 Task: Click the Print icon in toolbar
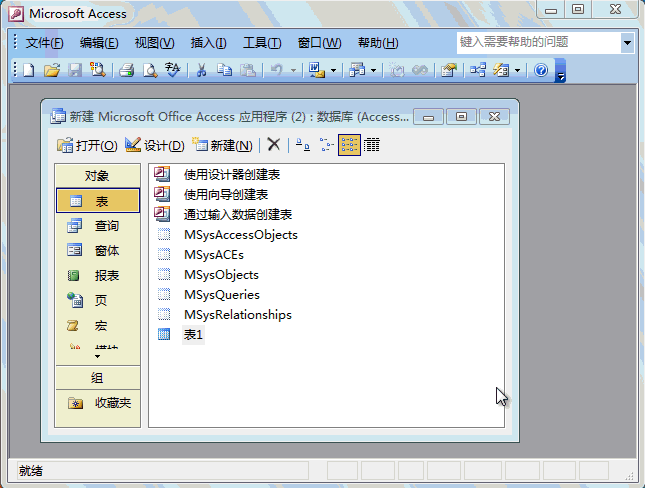pos(127,70)
